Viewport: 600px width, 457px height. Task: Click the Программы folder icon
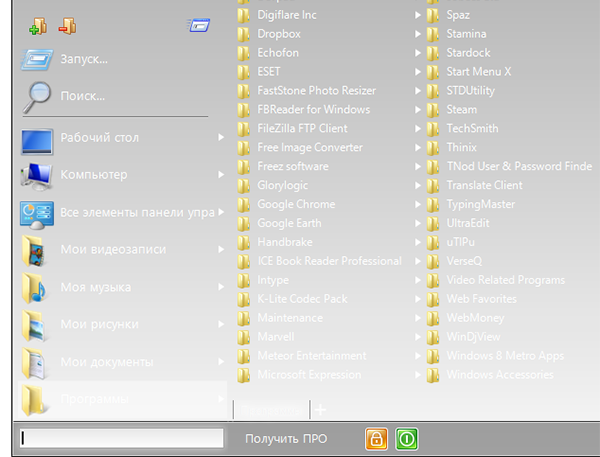[34, 400]
